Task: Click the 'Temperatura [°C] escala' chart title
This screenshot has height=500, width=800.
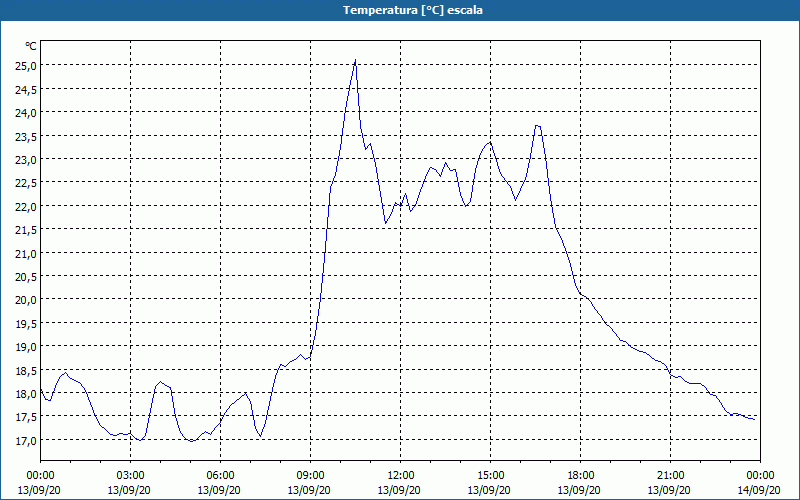Action: click(413, 10)
